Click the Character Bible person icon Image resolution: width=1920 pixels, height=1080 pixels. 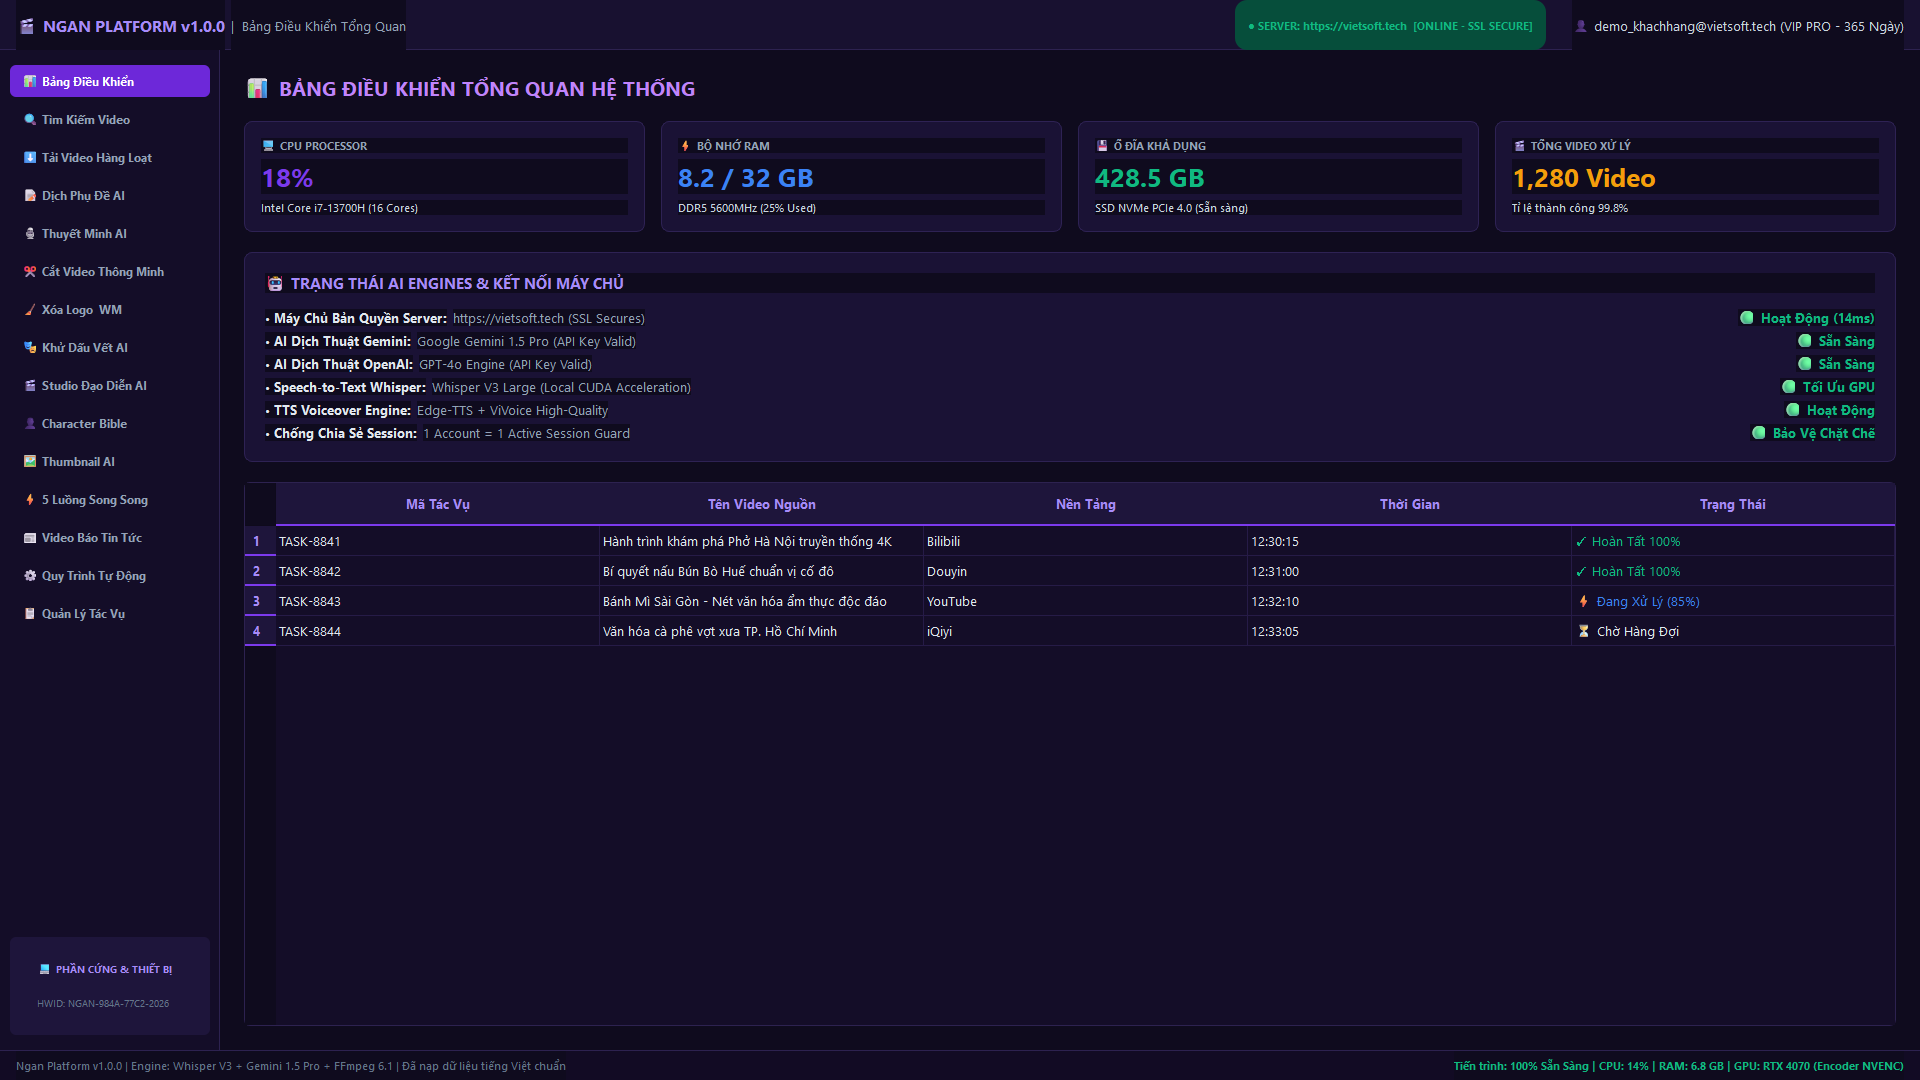pyautogui.click(x=30, y=424)
